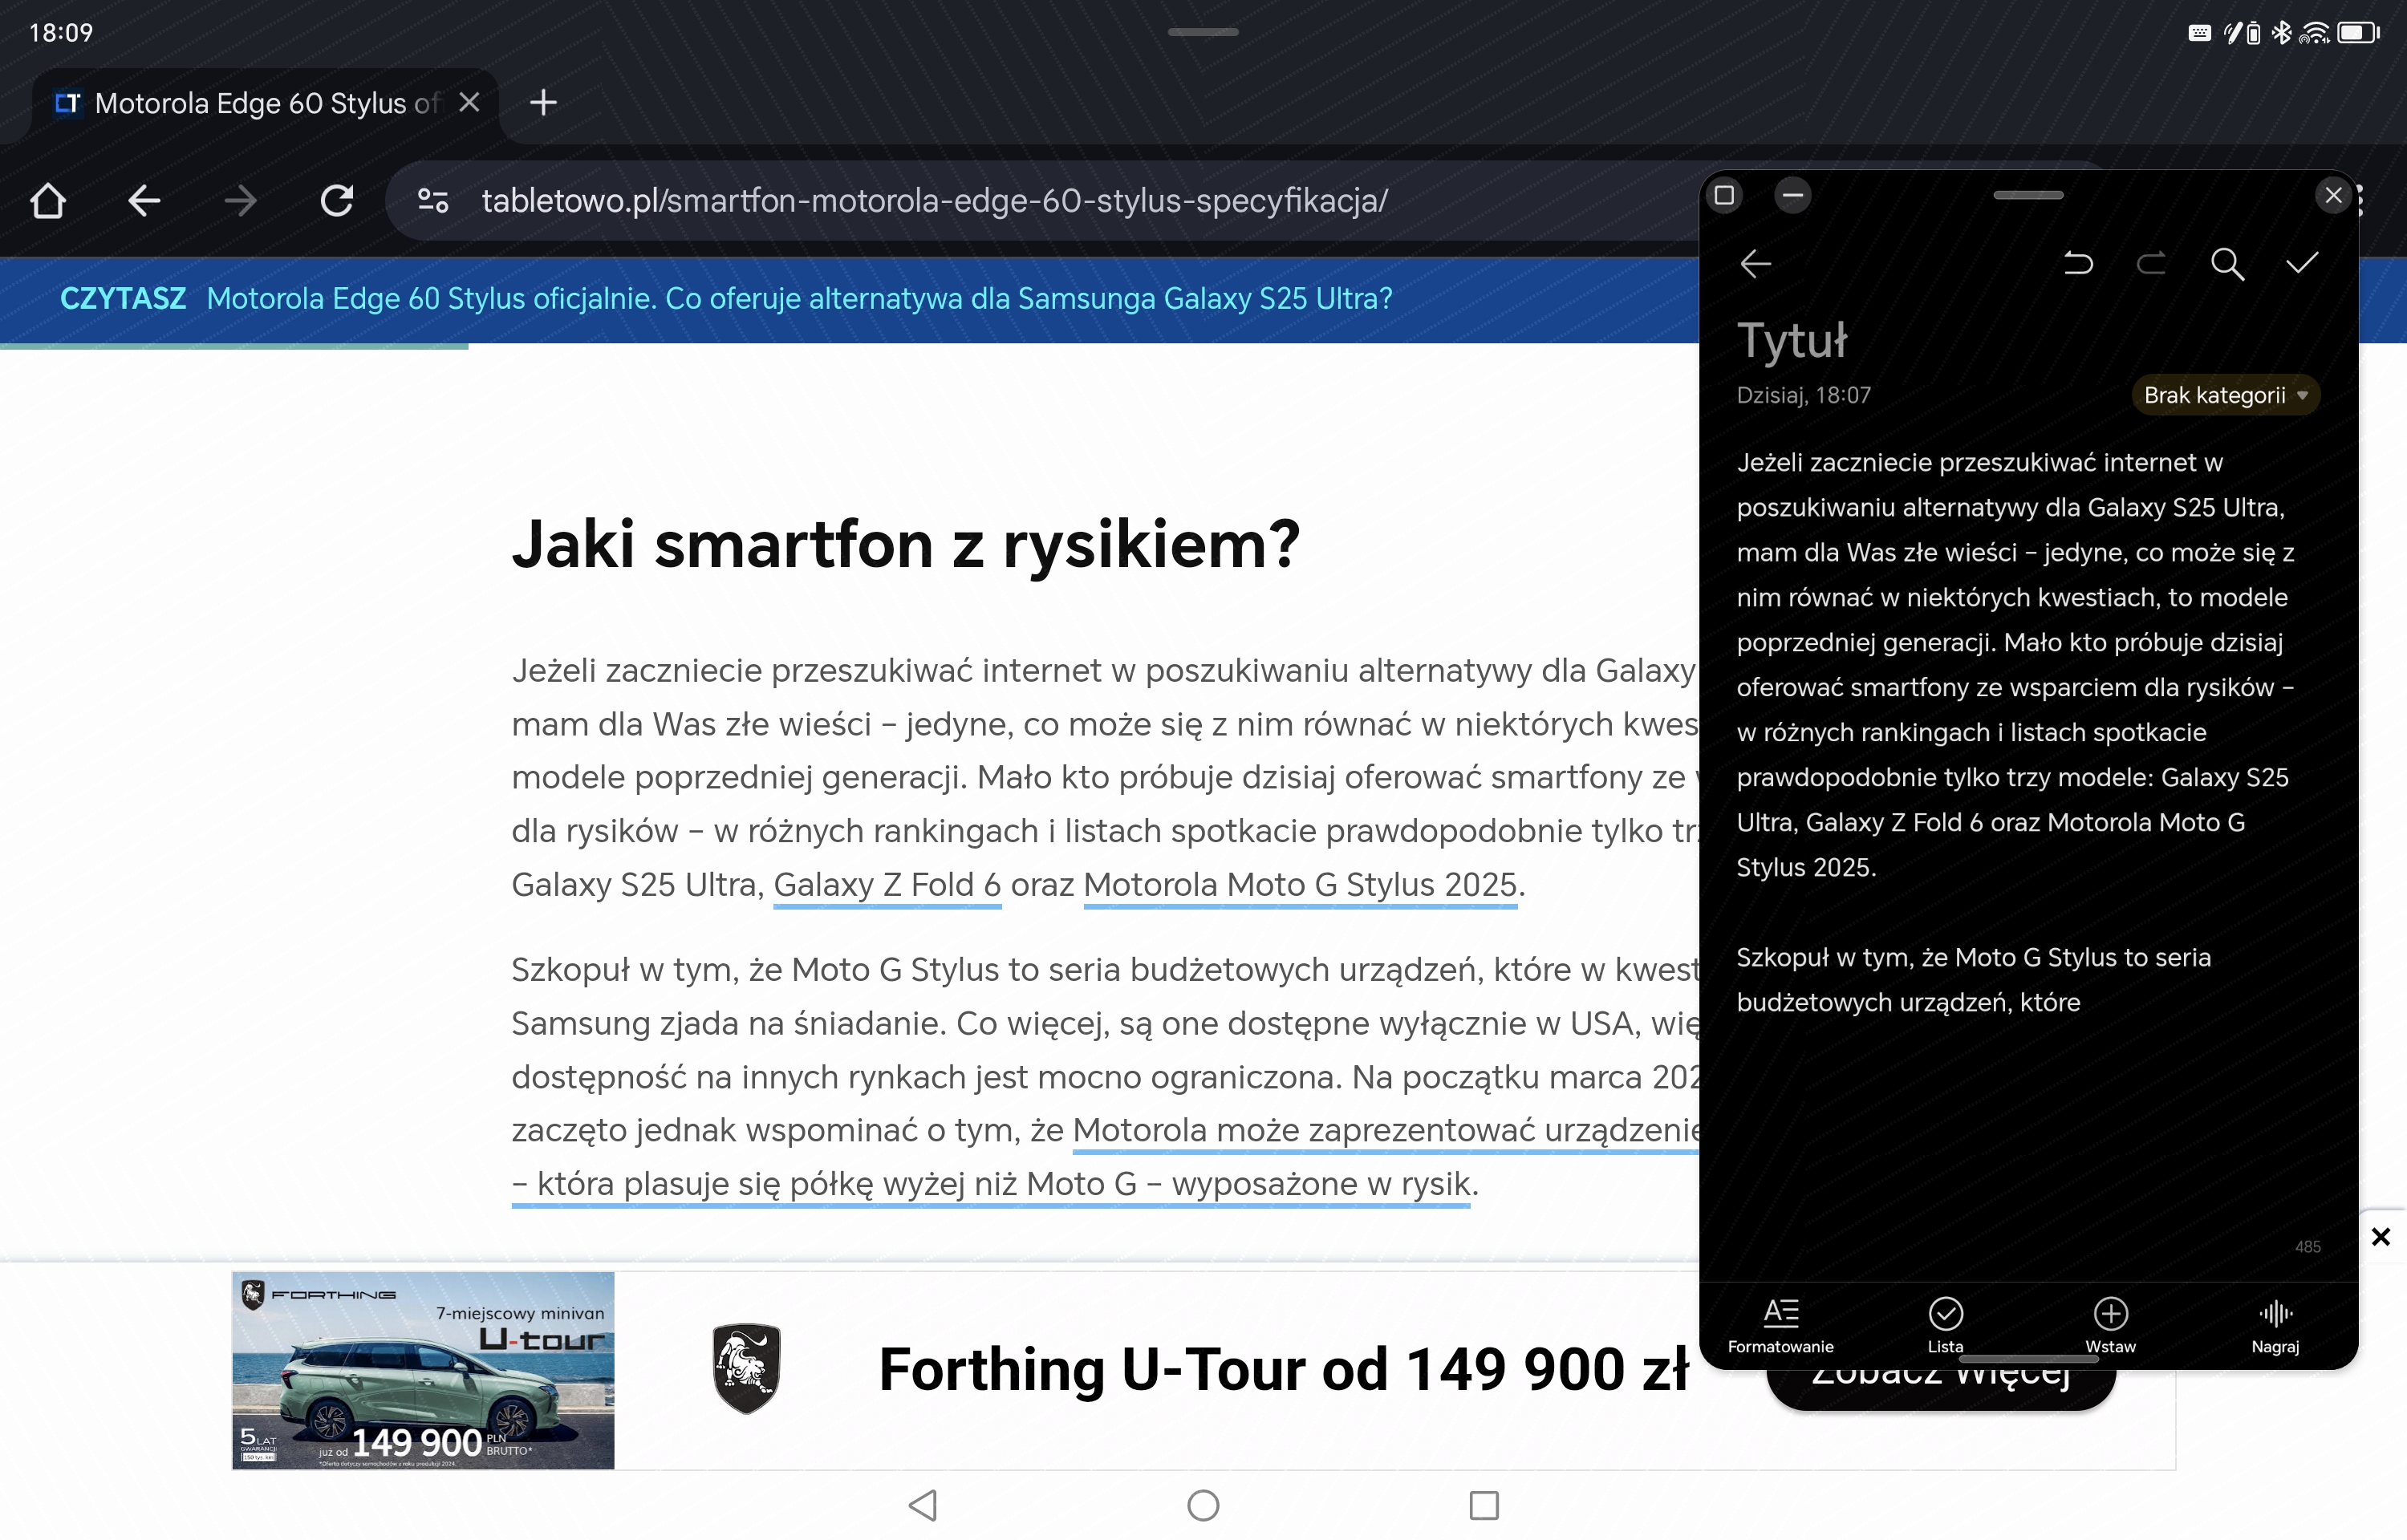2407x1540 pixels.
Task: Close the Motorola Edge 60 Stylus tab
Action: (x=469, y=102)
